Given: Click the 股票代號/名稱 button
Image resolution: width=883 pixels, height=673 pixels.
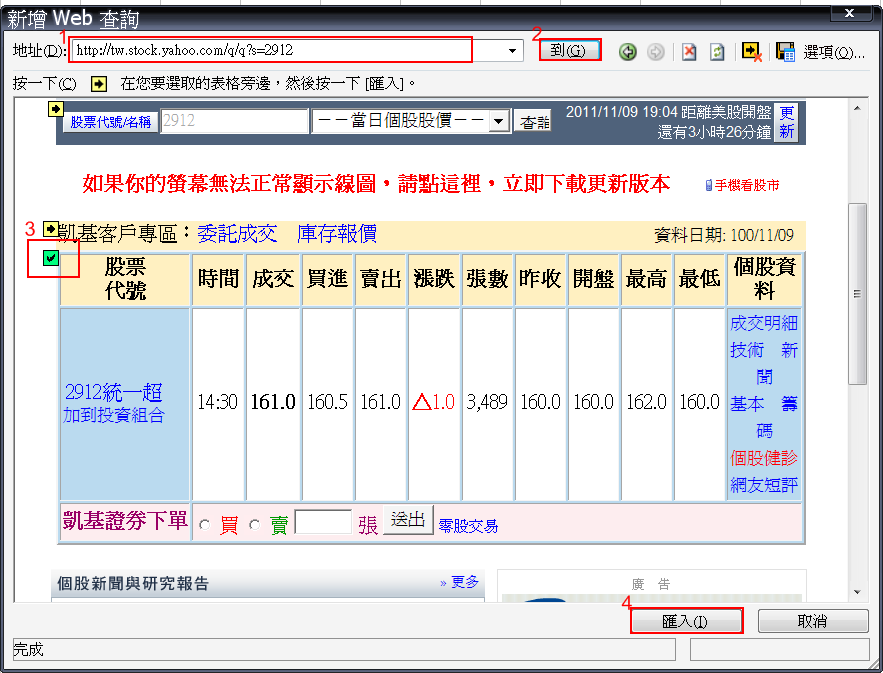Looking at the screenshot, I should tap(110, 122).
